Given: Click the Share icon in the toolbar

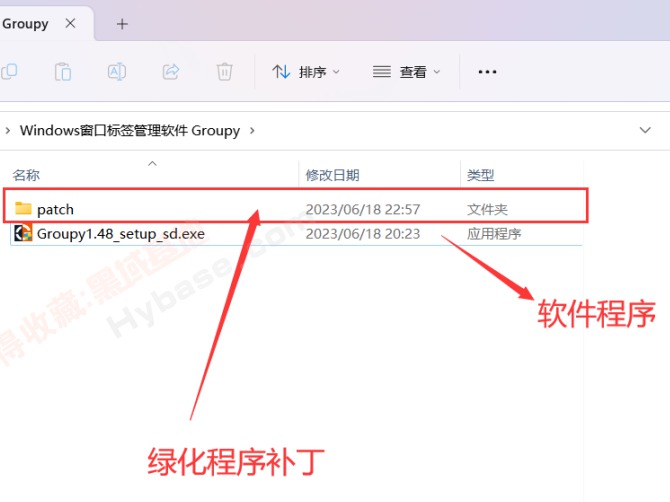Looking at the screenshot, I should [x=171, y=71].
